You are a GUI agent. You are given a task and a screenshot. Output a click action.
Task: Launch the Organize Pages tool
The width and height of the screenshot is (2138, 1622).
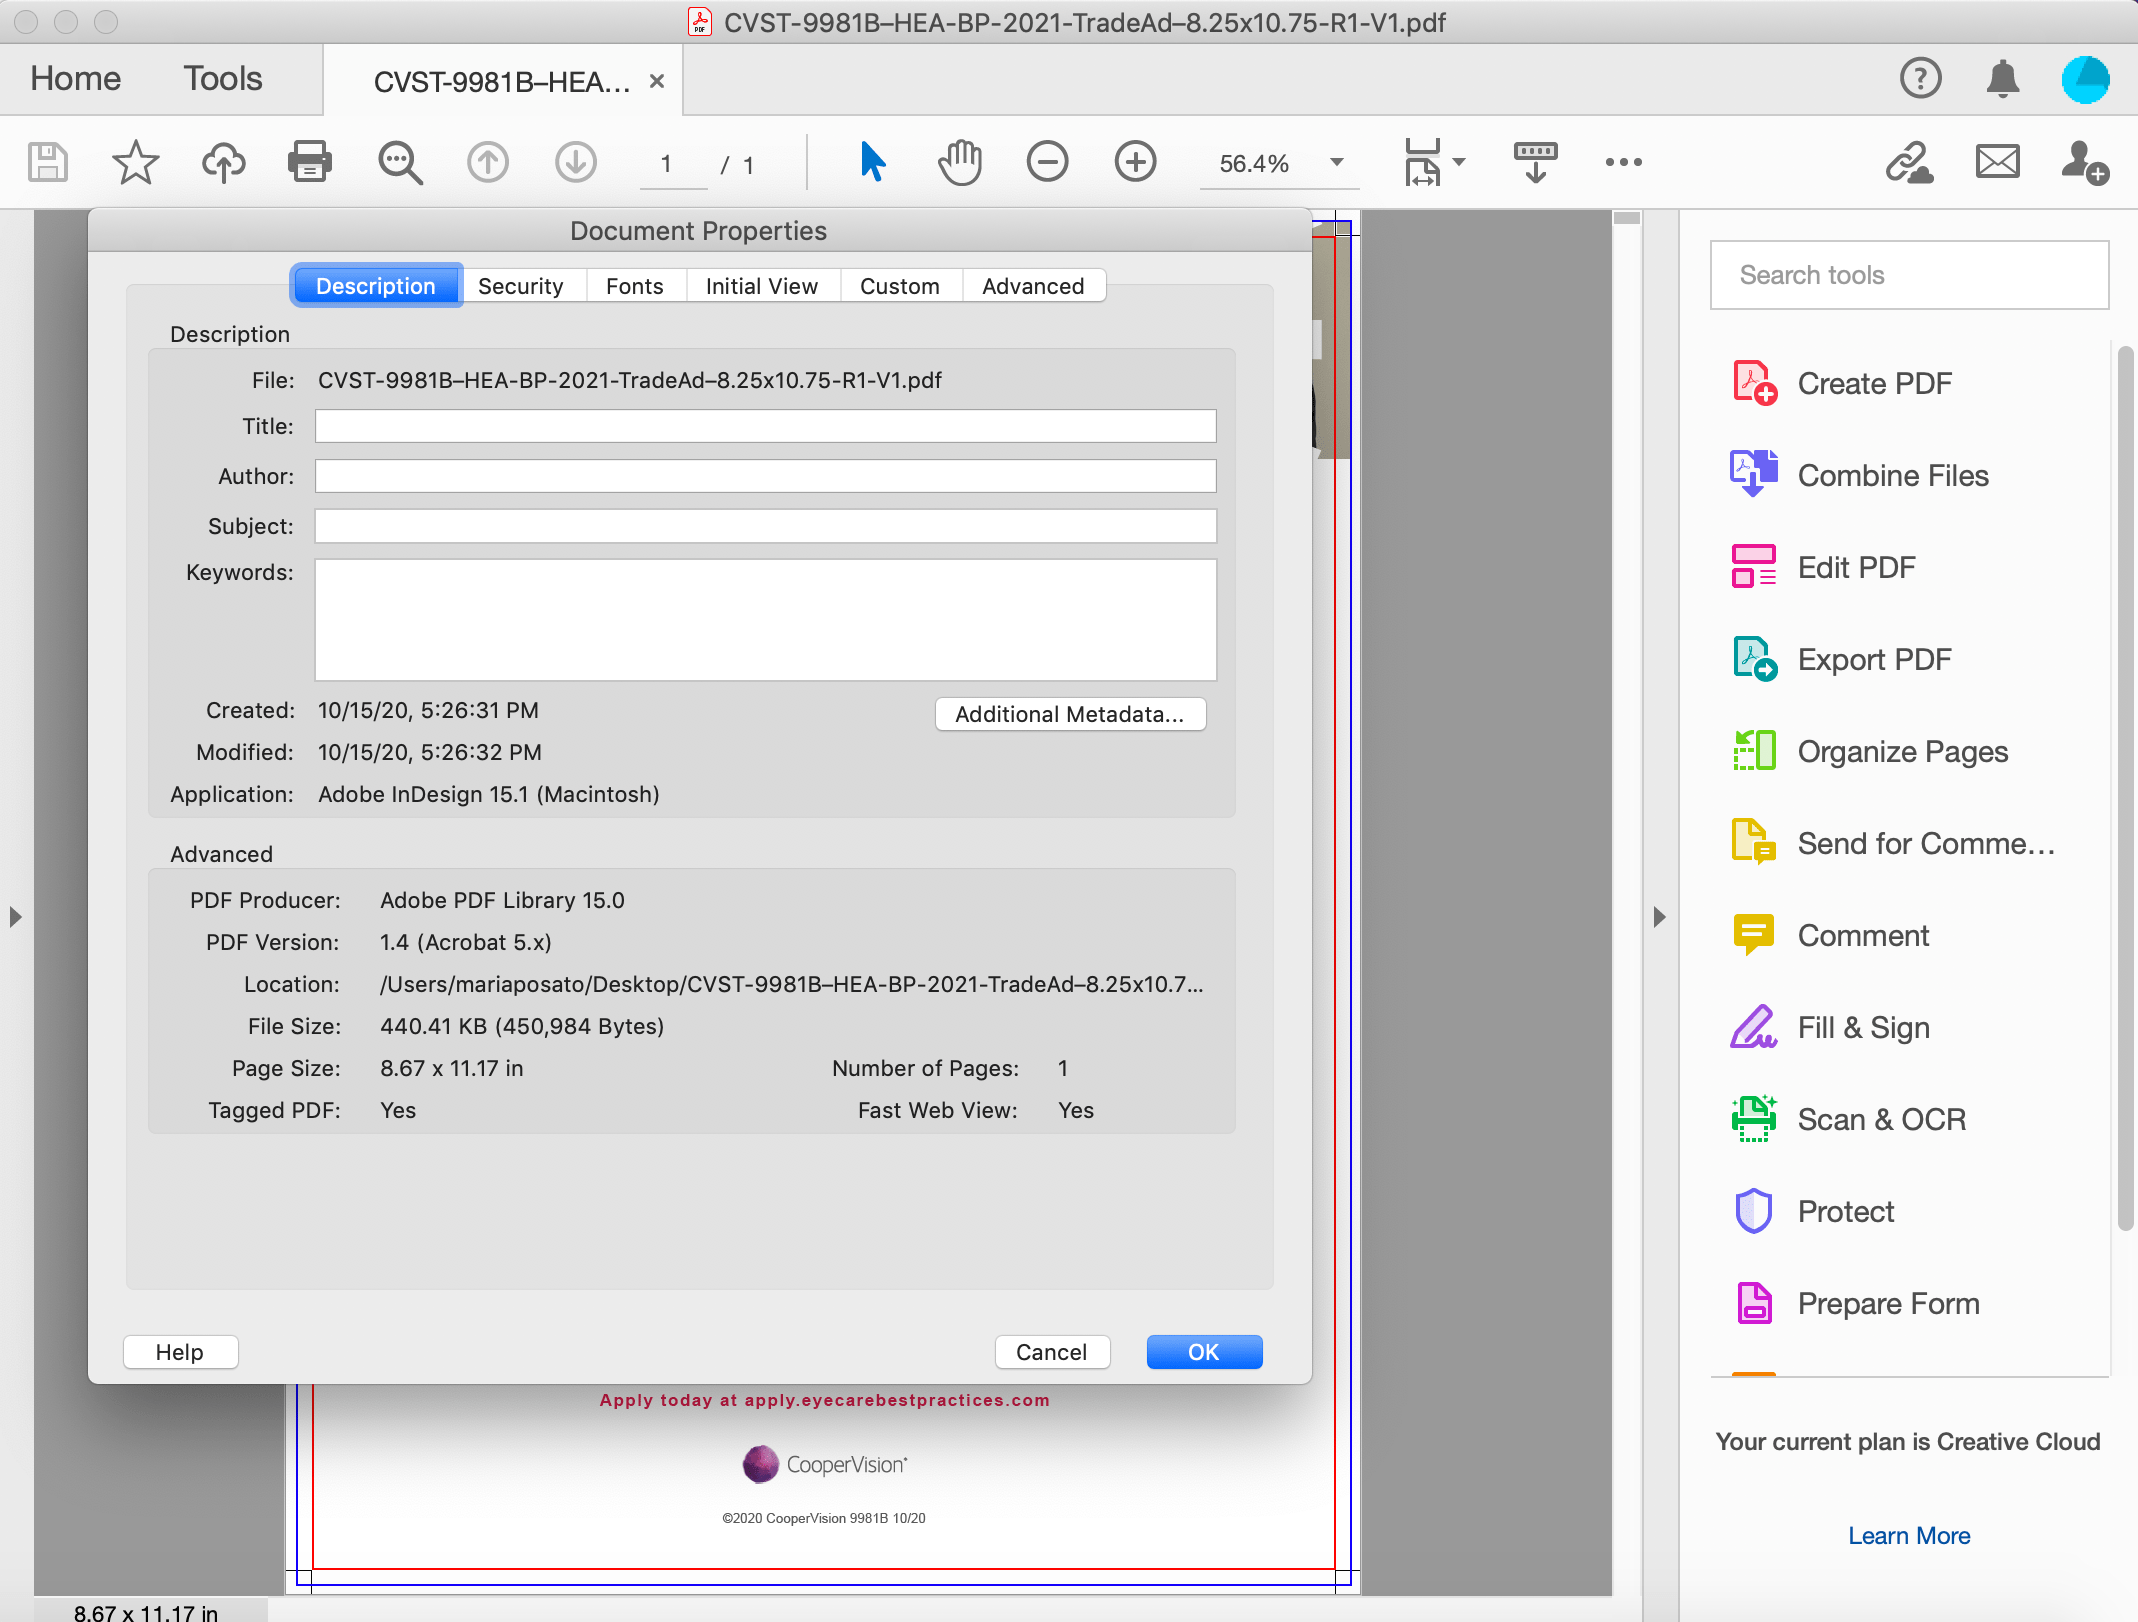coord(1901,751)
